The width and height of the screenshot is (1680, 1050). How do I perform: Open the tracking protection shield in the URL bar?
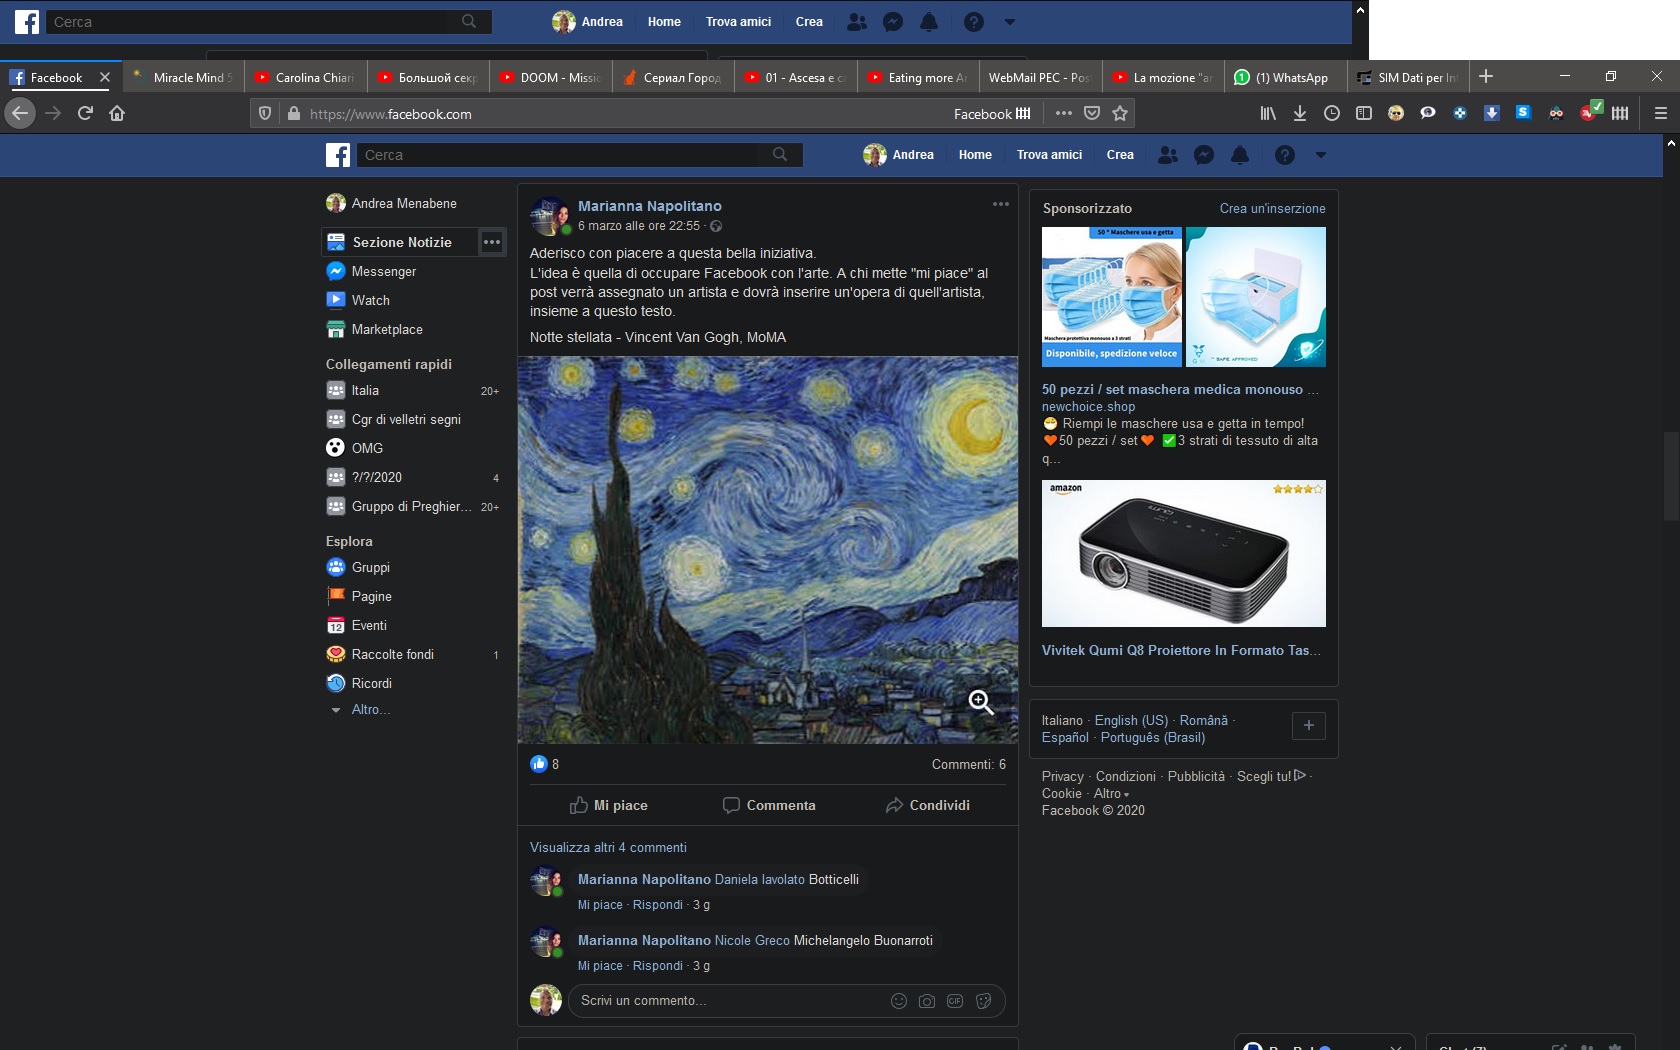point(265,114)
